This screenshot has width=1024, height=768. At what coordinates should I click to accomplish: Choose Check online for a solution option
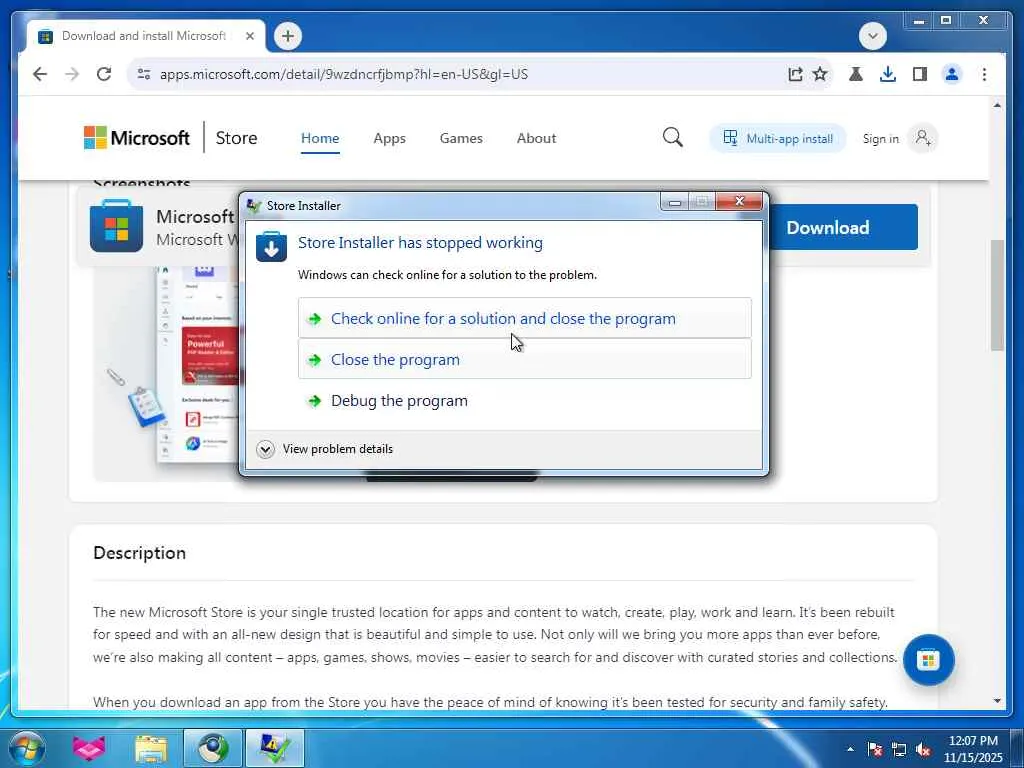pyautogui.click(x=524, y=318)
